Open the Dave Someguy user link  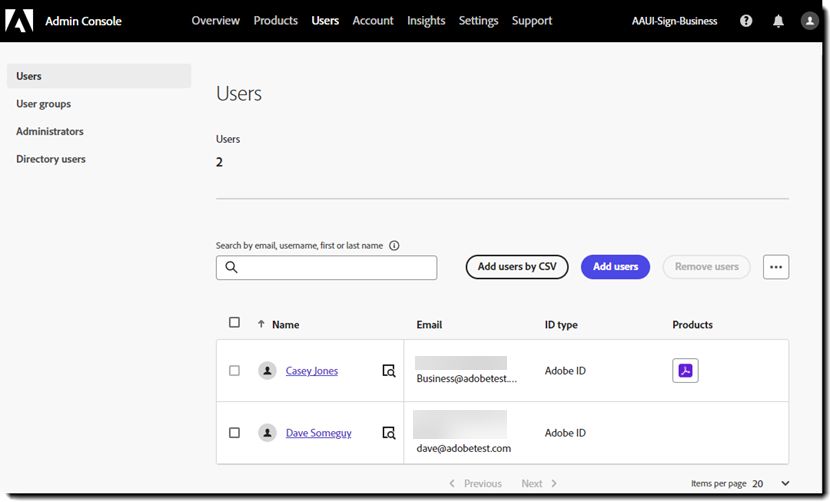[318, 433]
